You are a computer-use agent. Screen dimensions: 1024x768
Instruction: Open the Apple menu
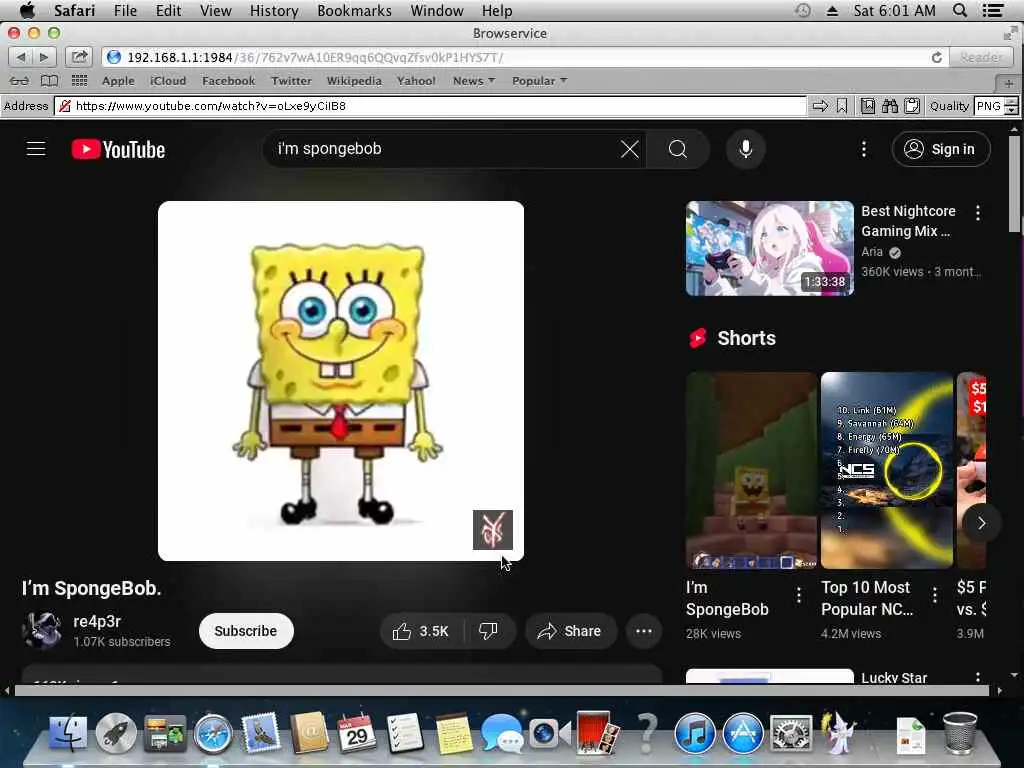pyautogui.click(x=27, y=10)
